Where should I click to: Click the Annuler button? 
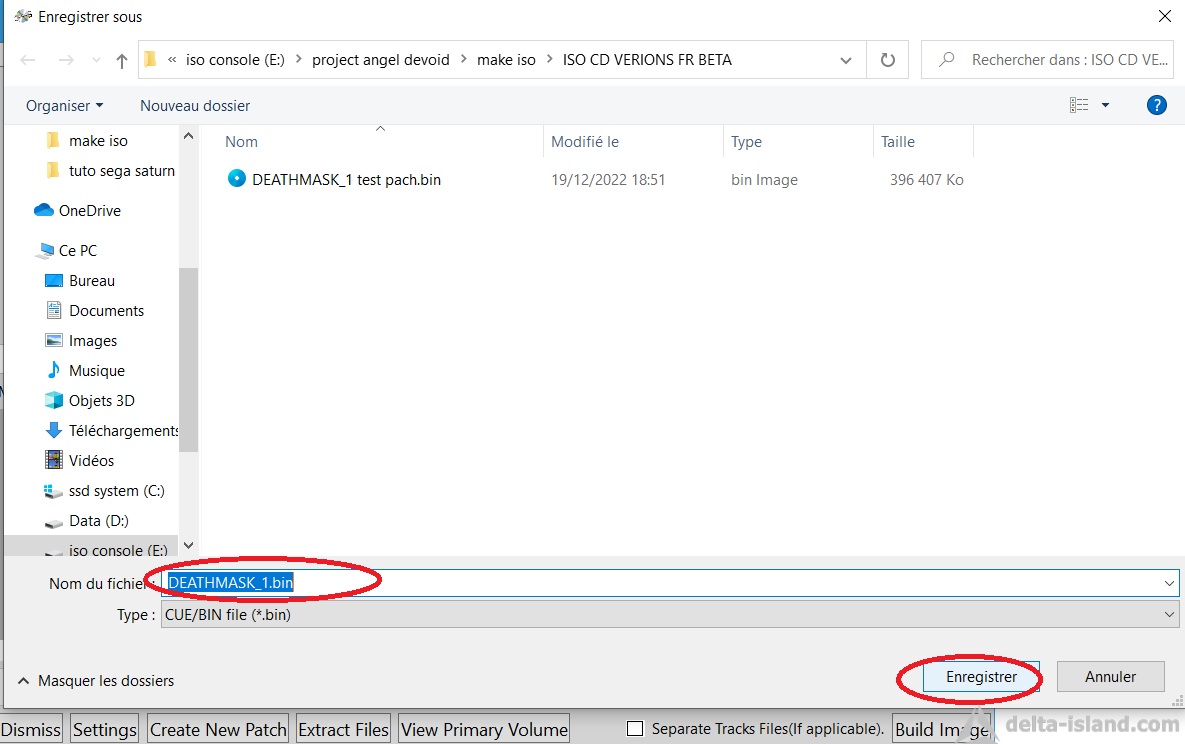(1110, 677)
